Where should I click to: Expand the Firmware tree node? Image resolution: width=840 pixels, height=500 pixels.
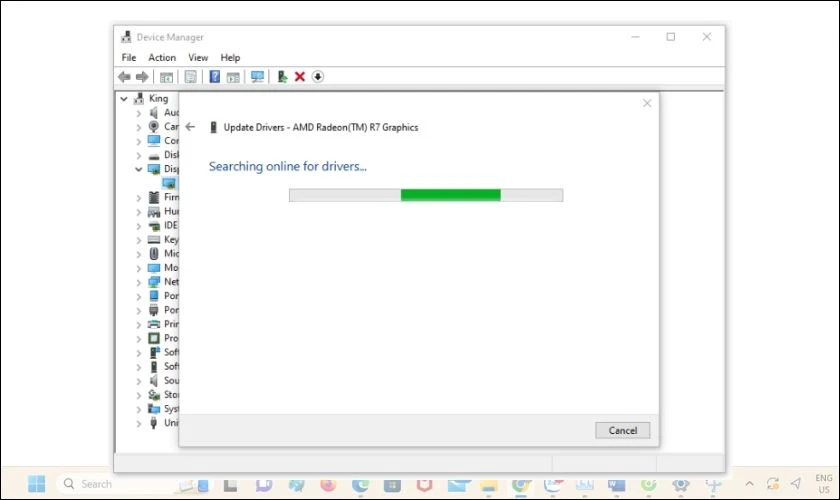(138, 198)
